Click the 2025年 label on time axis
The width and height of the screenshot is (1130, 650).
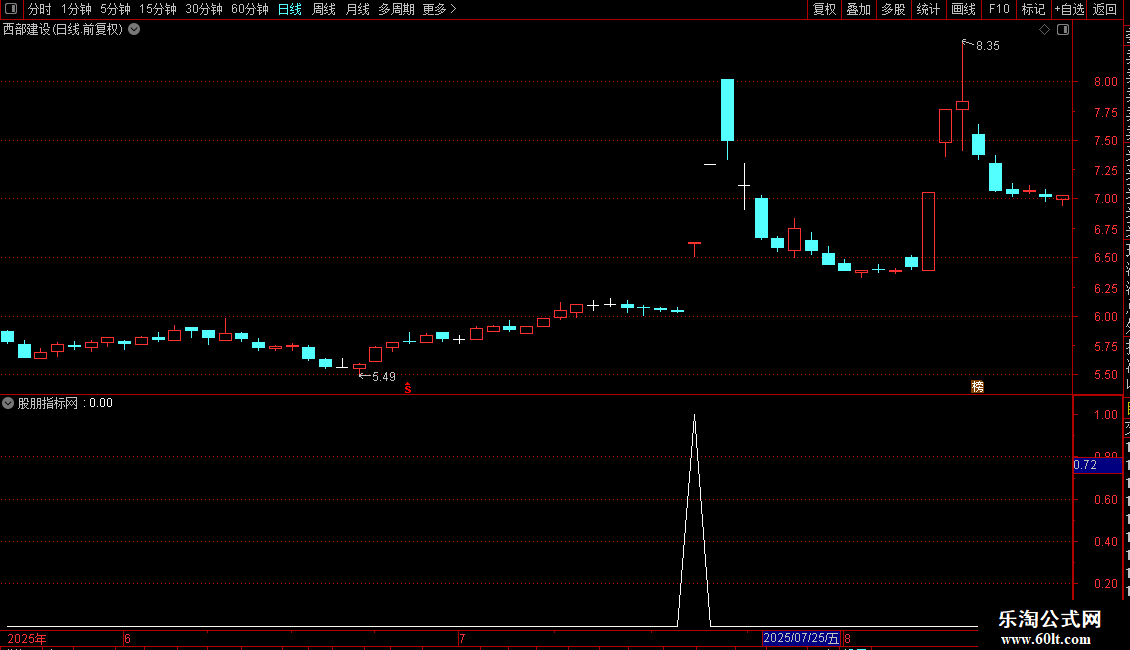(27, 639)
